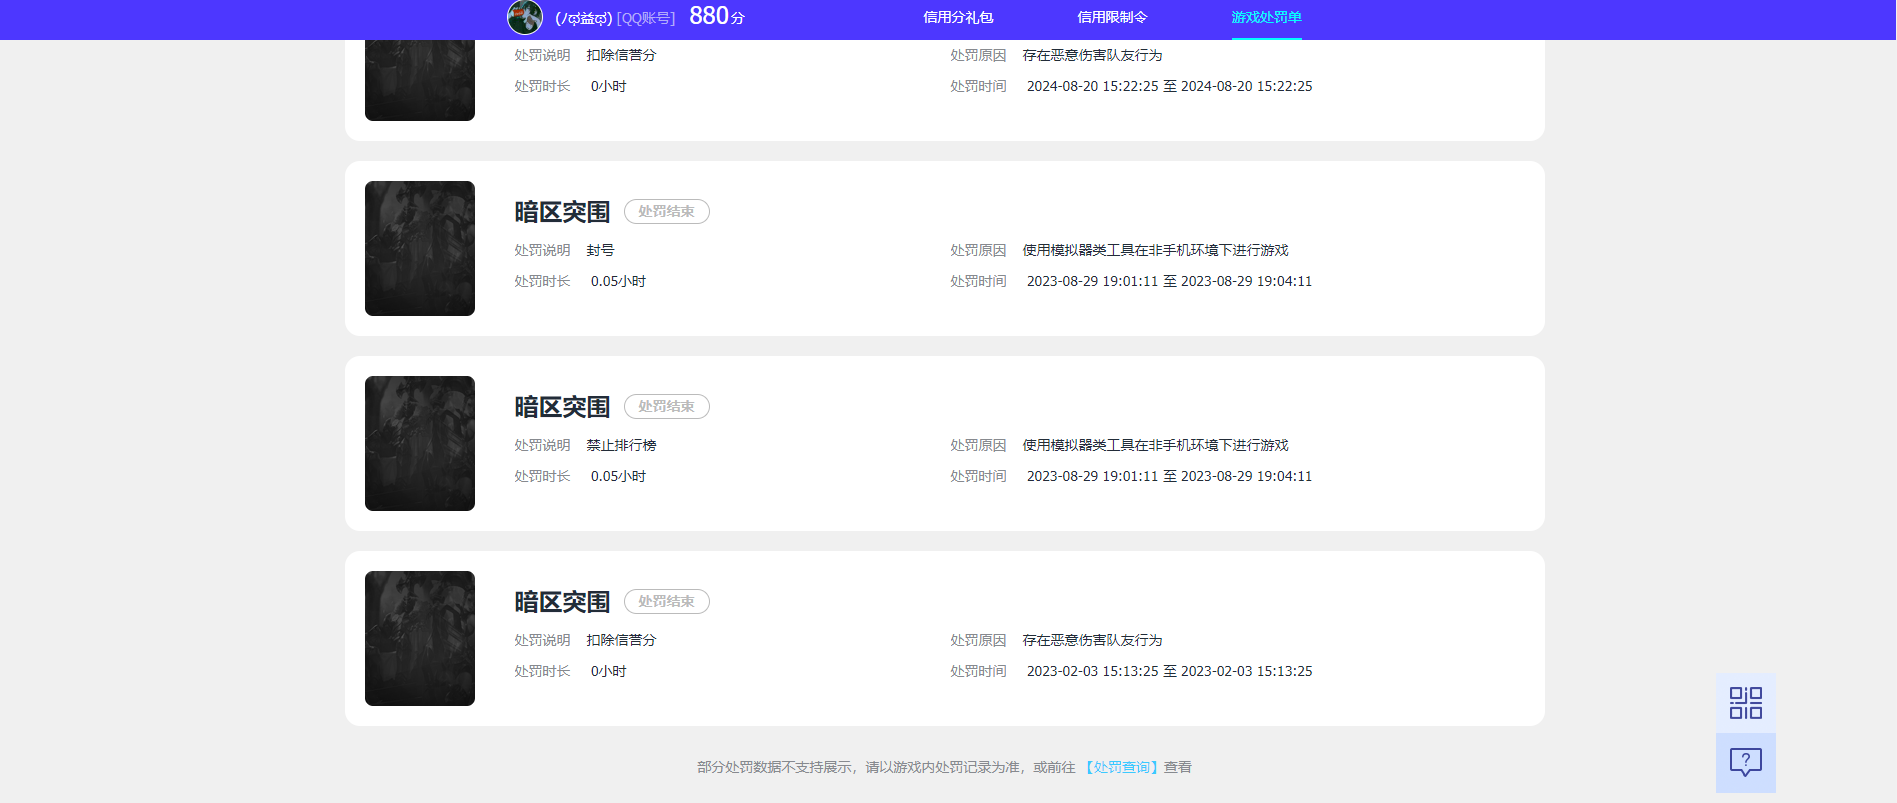The width and height of the screenshot is (1897, 803).
Task: Click the 2023-02-03 15:13:25 time range
Action: click(1169, 671)
